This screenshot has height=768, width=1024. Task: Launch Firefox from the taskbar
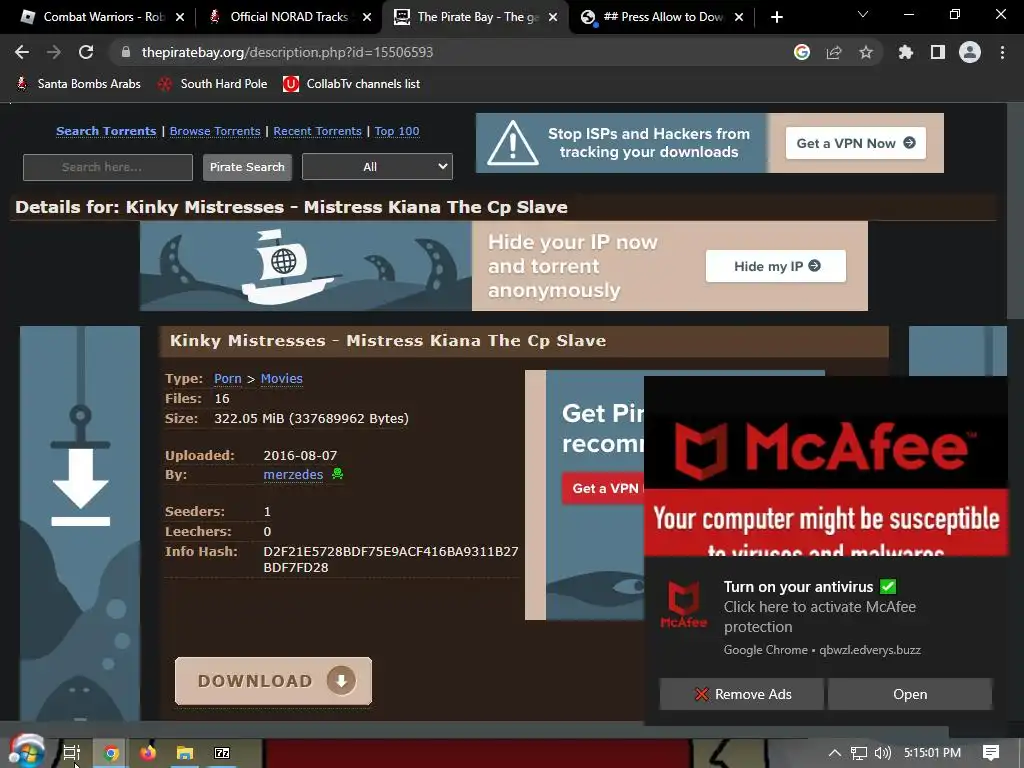[x=148, y=753]
